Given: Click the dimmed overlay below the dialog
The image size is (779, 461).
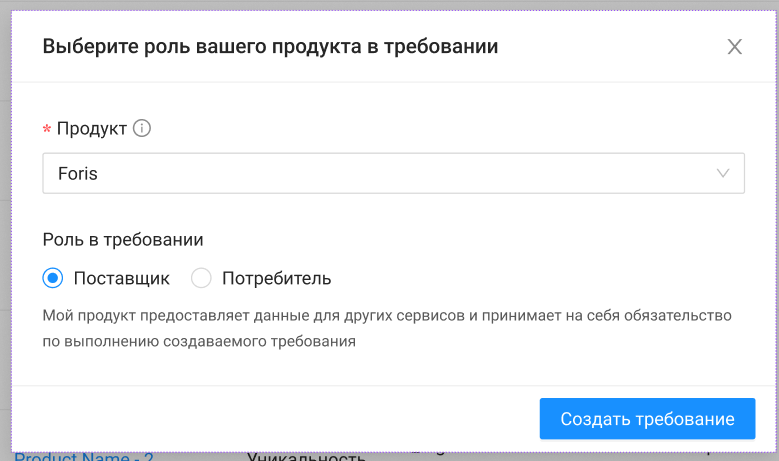Looking at the screenshot, I should 500,455.
